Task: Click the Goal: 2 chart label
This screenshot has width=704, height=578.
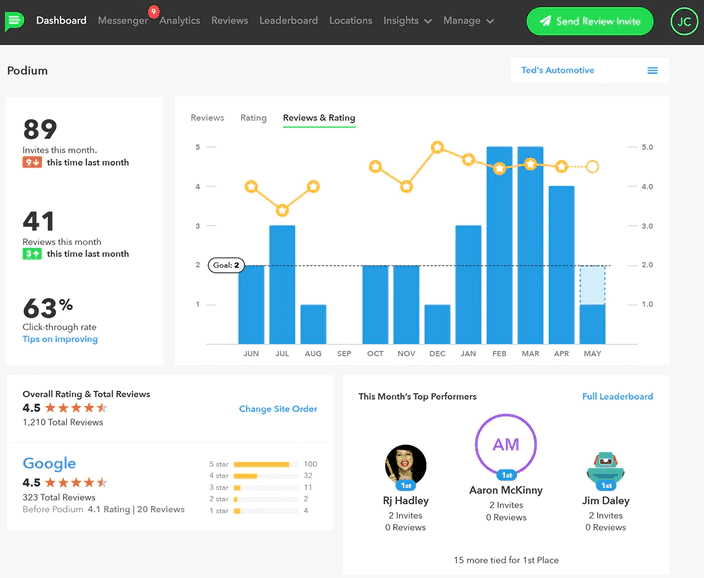Action: pos(226,265)
